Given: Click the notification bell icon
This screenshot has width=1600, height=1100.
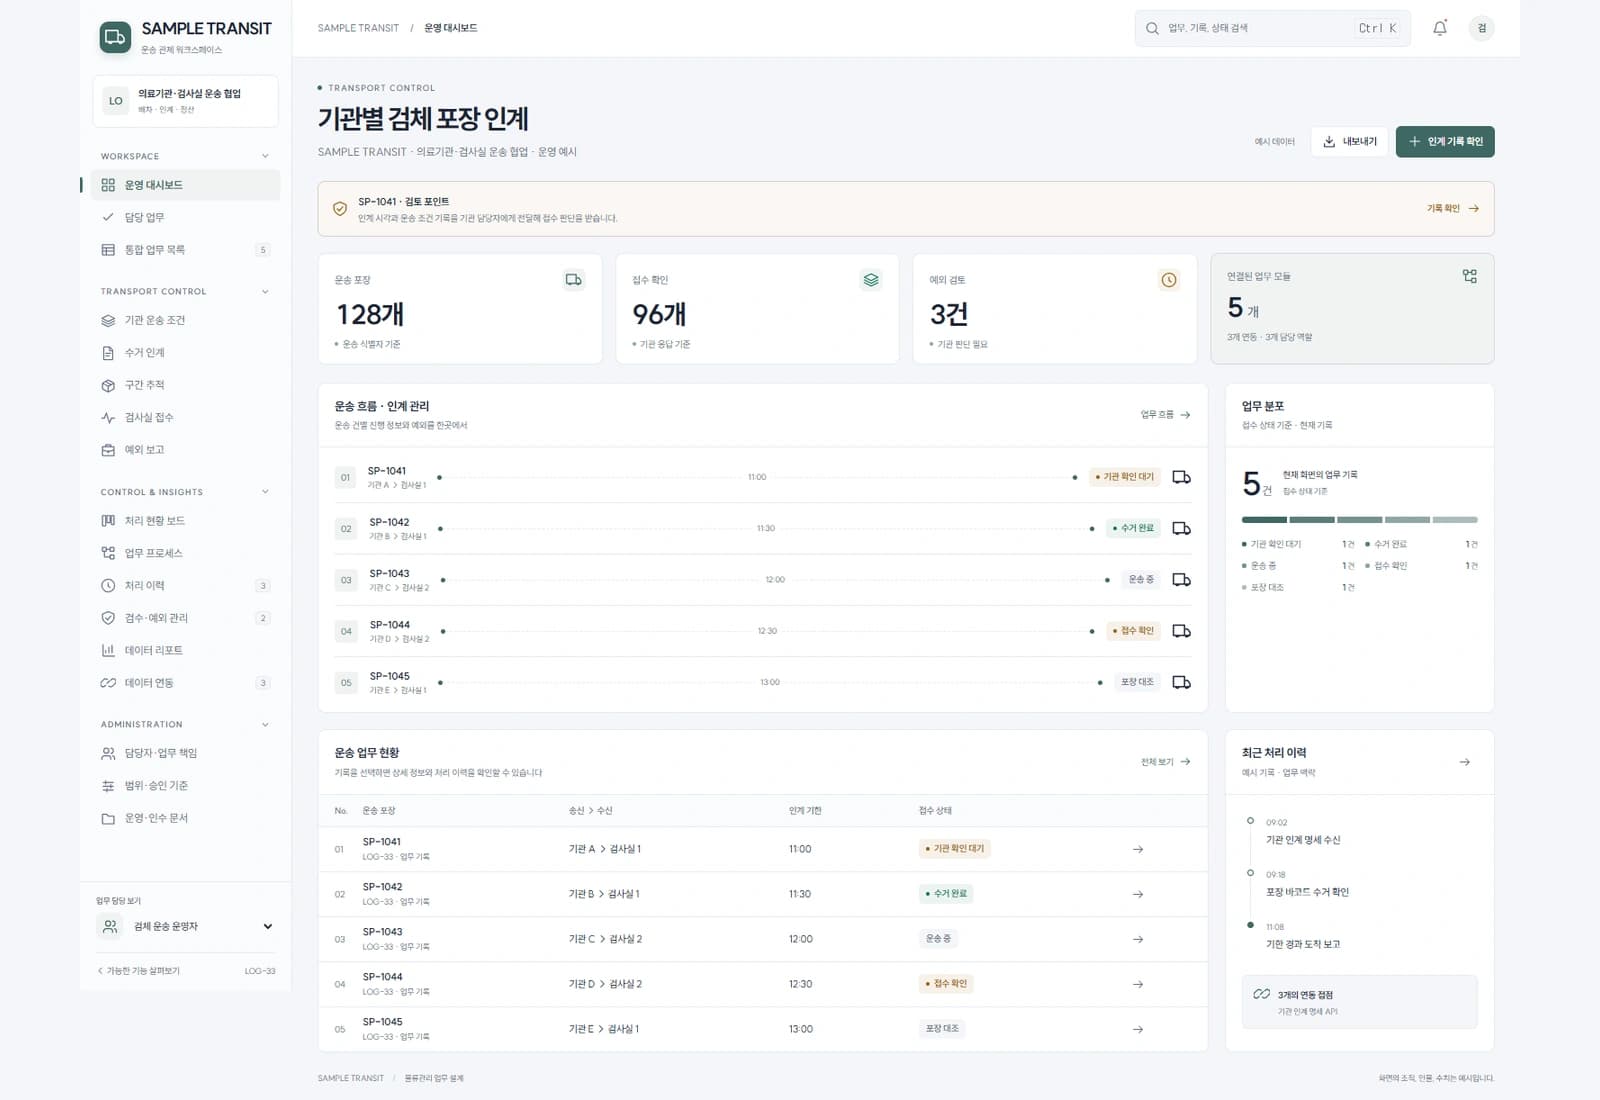Looking at the screenshot, I should click(x=1439, y=28).
